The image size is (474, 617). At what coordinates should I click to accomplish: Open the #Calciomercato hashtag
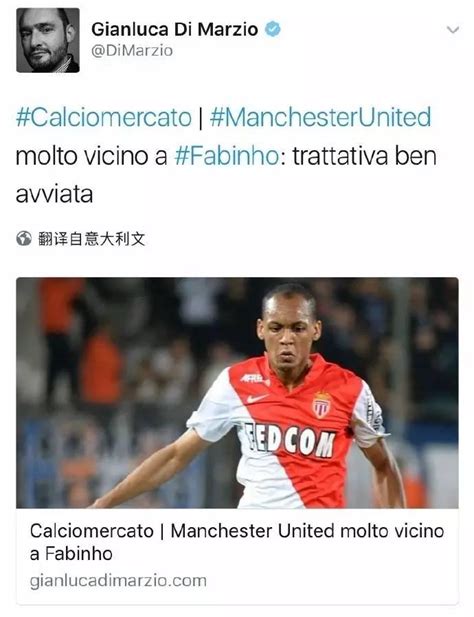103,117
